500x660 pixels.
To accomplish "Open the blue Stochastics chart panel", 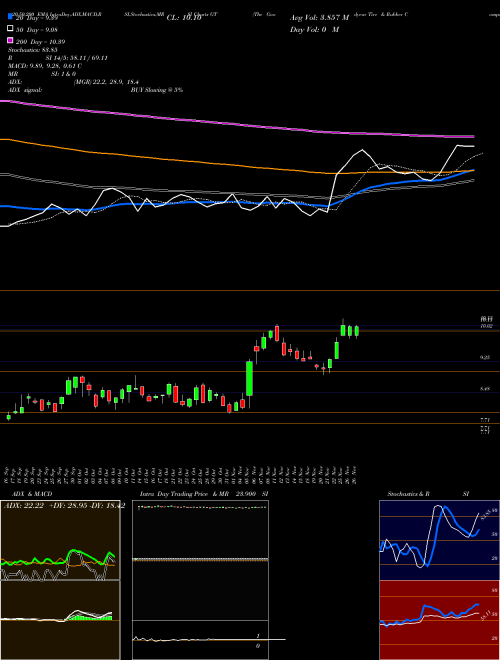I will pos(439,540).
